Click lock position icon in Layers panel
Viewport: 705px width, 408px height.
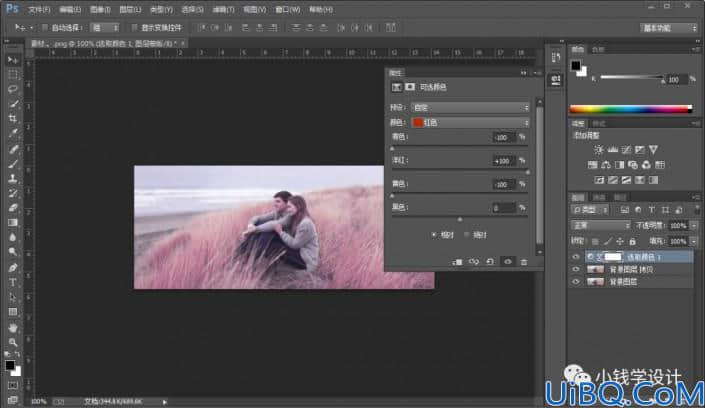(x=620, y=242)
